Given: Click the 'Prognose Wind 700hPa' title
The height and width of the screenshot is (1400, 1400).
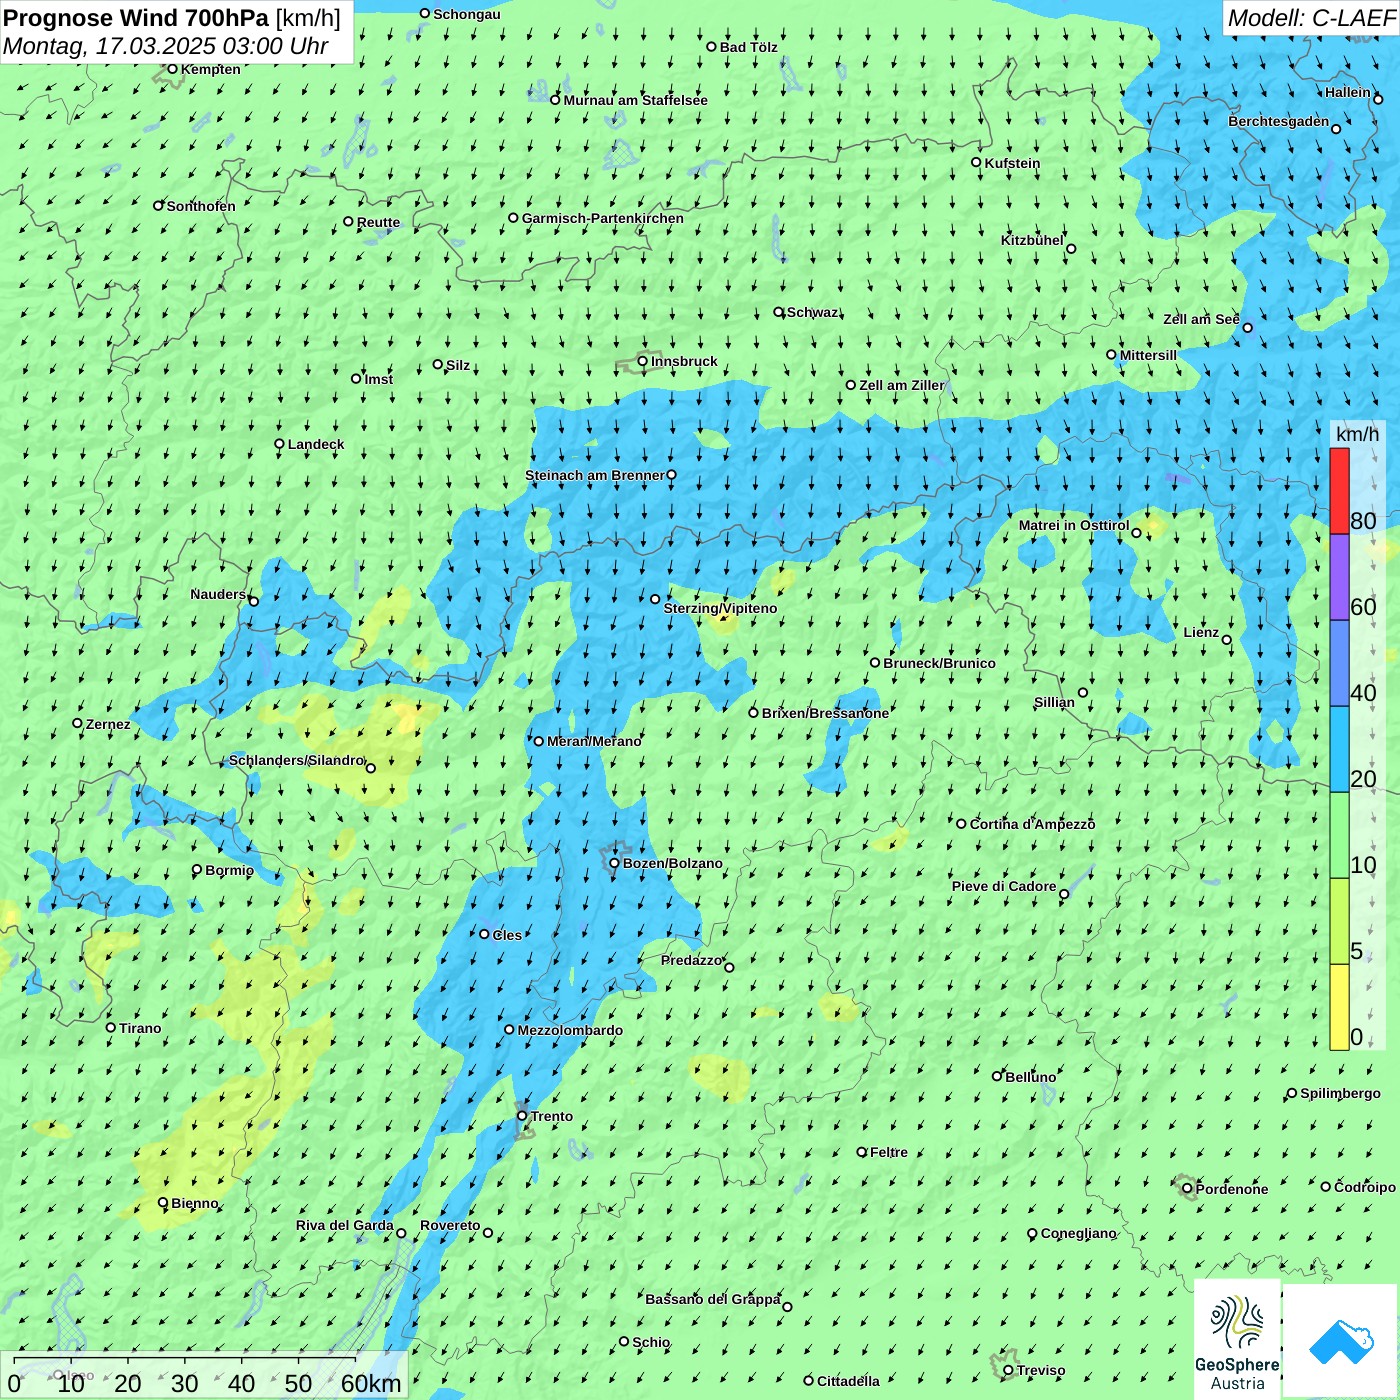Looking at the screenshot, I should coord(136,18).
